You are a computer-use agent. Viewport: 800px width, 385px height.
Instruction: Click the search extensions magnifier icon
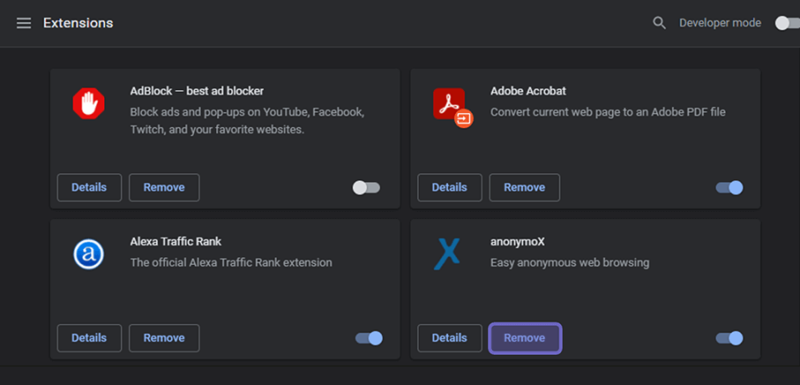(x=659, y=23)
